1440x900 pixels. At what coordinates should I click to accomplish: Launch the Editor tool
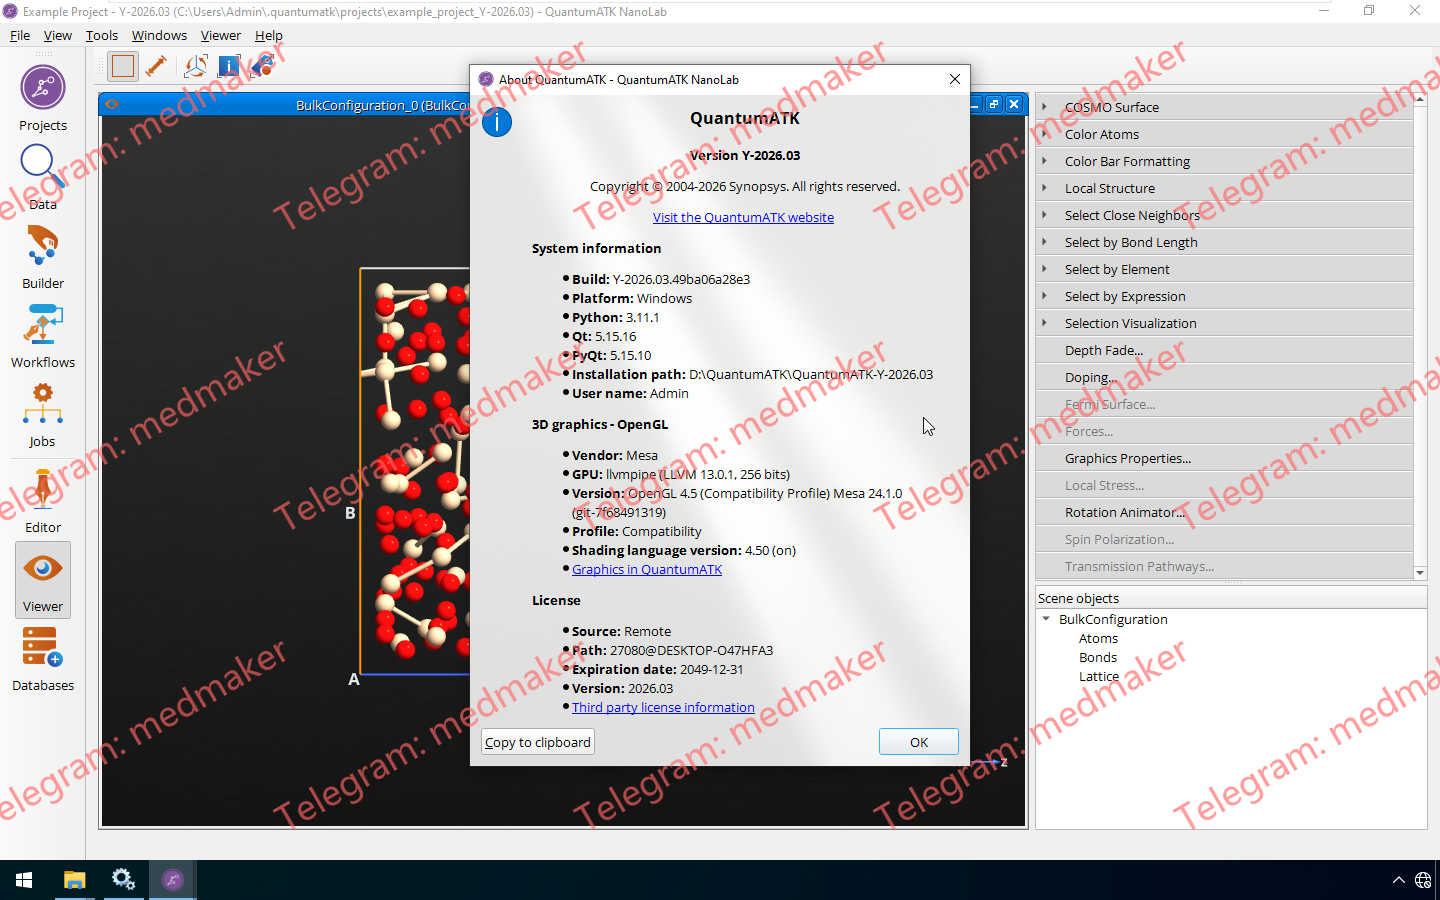pos(43,501)
